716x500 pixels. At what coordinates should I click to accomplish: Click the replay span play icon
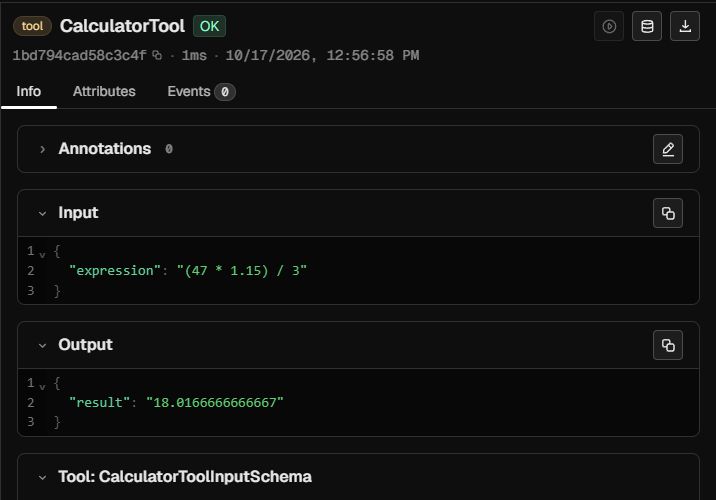(609, 26)
